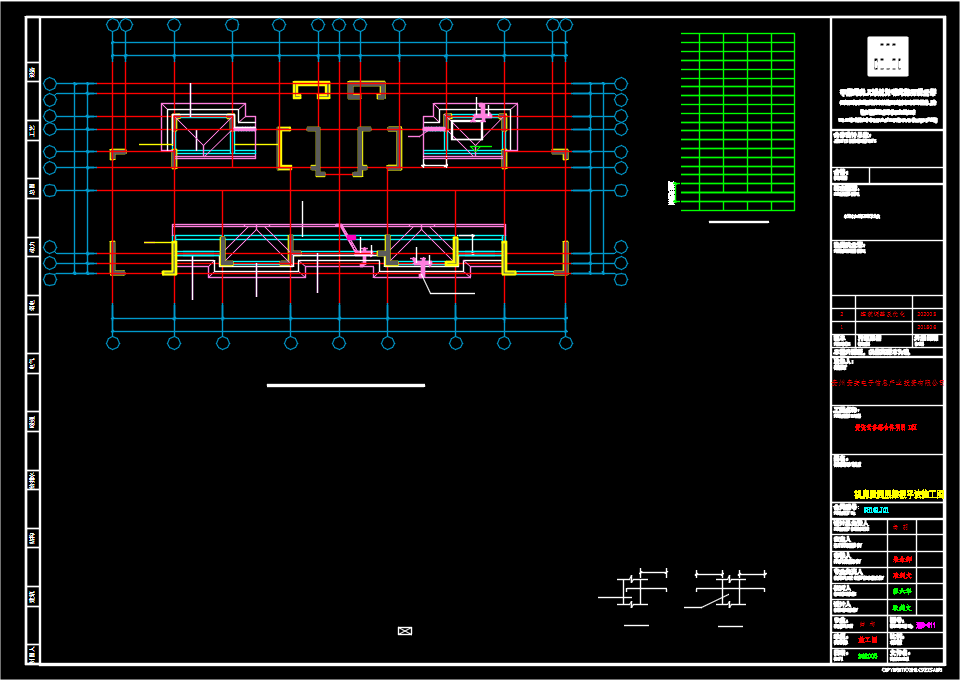Click the structural floor plan drawing
961x680 pixels.
tap(336, 184)
